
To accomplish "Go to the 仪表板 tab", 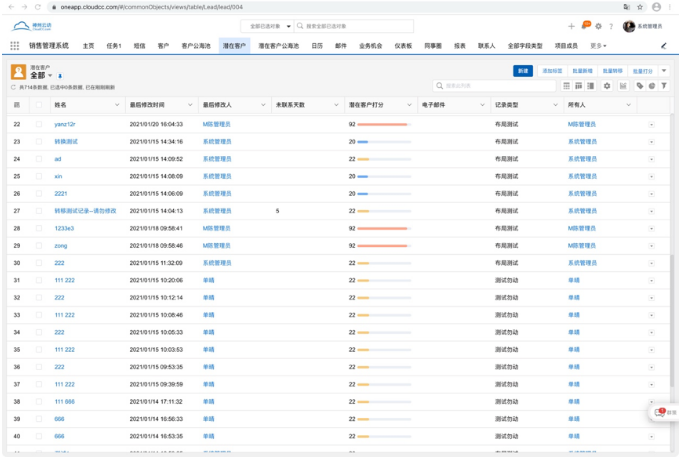I will pos(403,46).
